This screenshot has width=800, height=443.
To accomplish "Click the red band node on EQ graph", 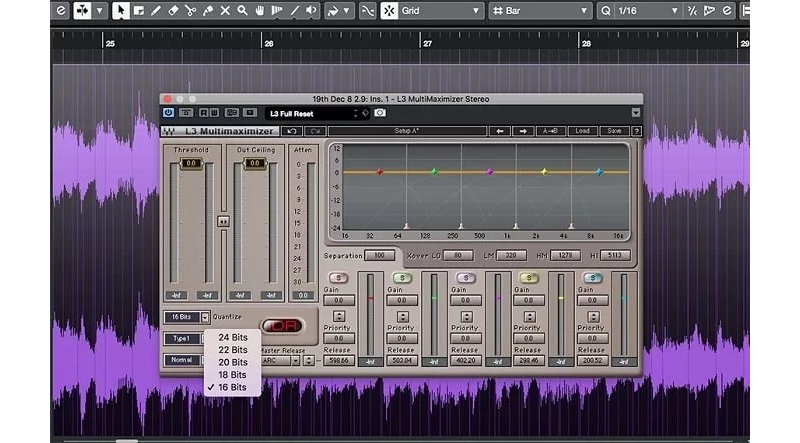I will tap(380, 172).
